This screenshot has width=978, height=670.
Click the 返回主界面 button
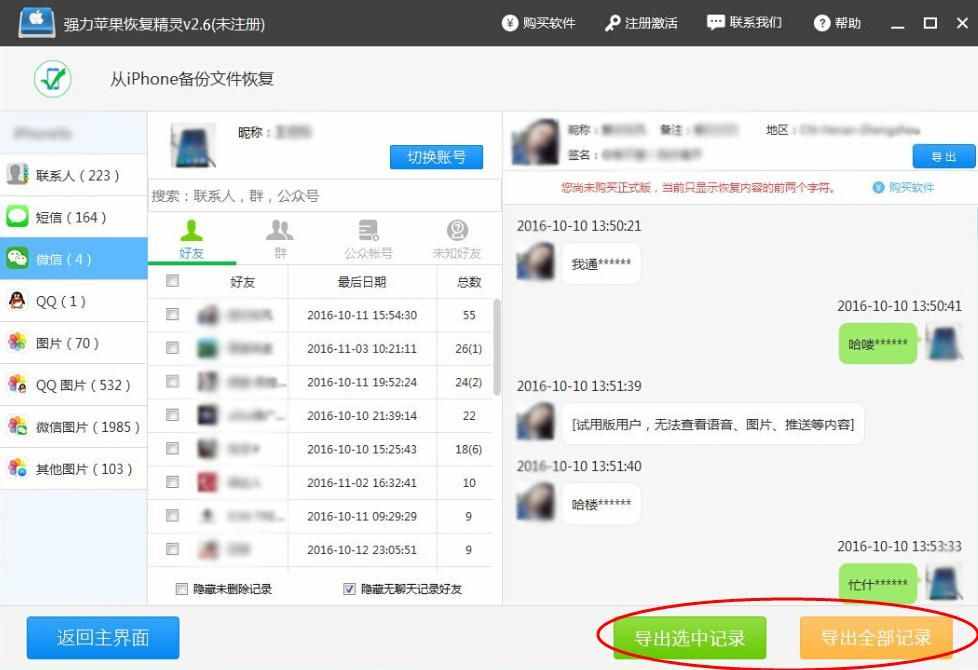click(x=103, y=638)
